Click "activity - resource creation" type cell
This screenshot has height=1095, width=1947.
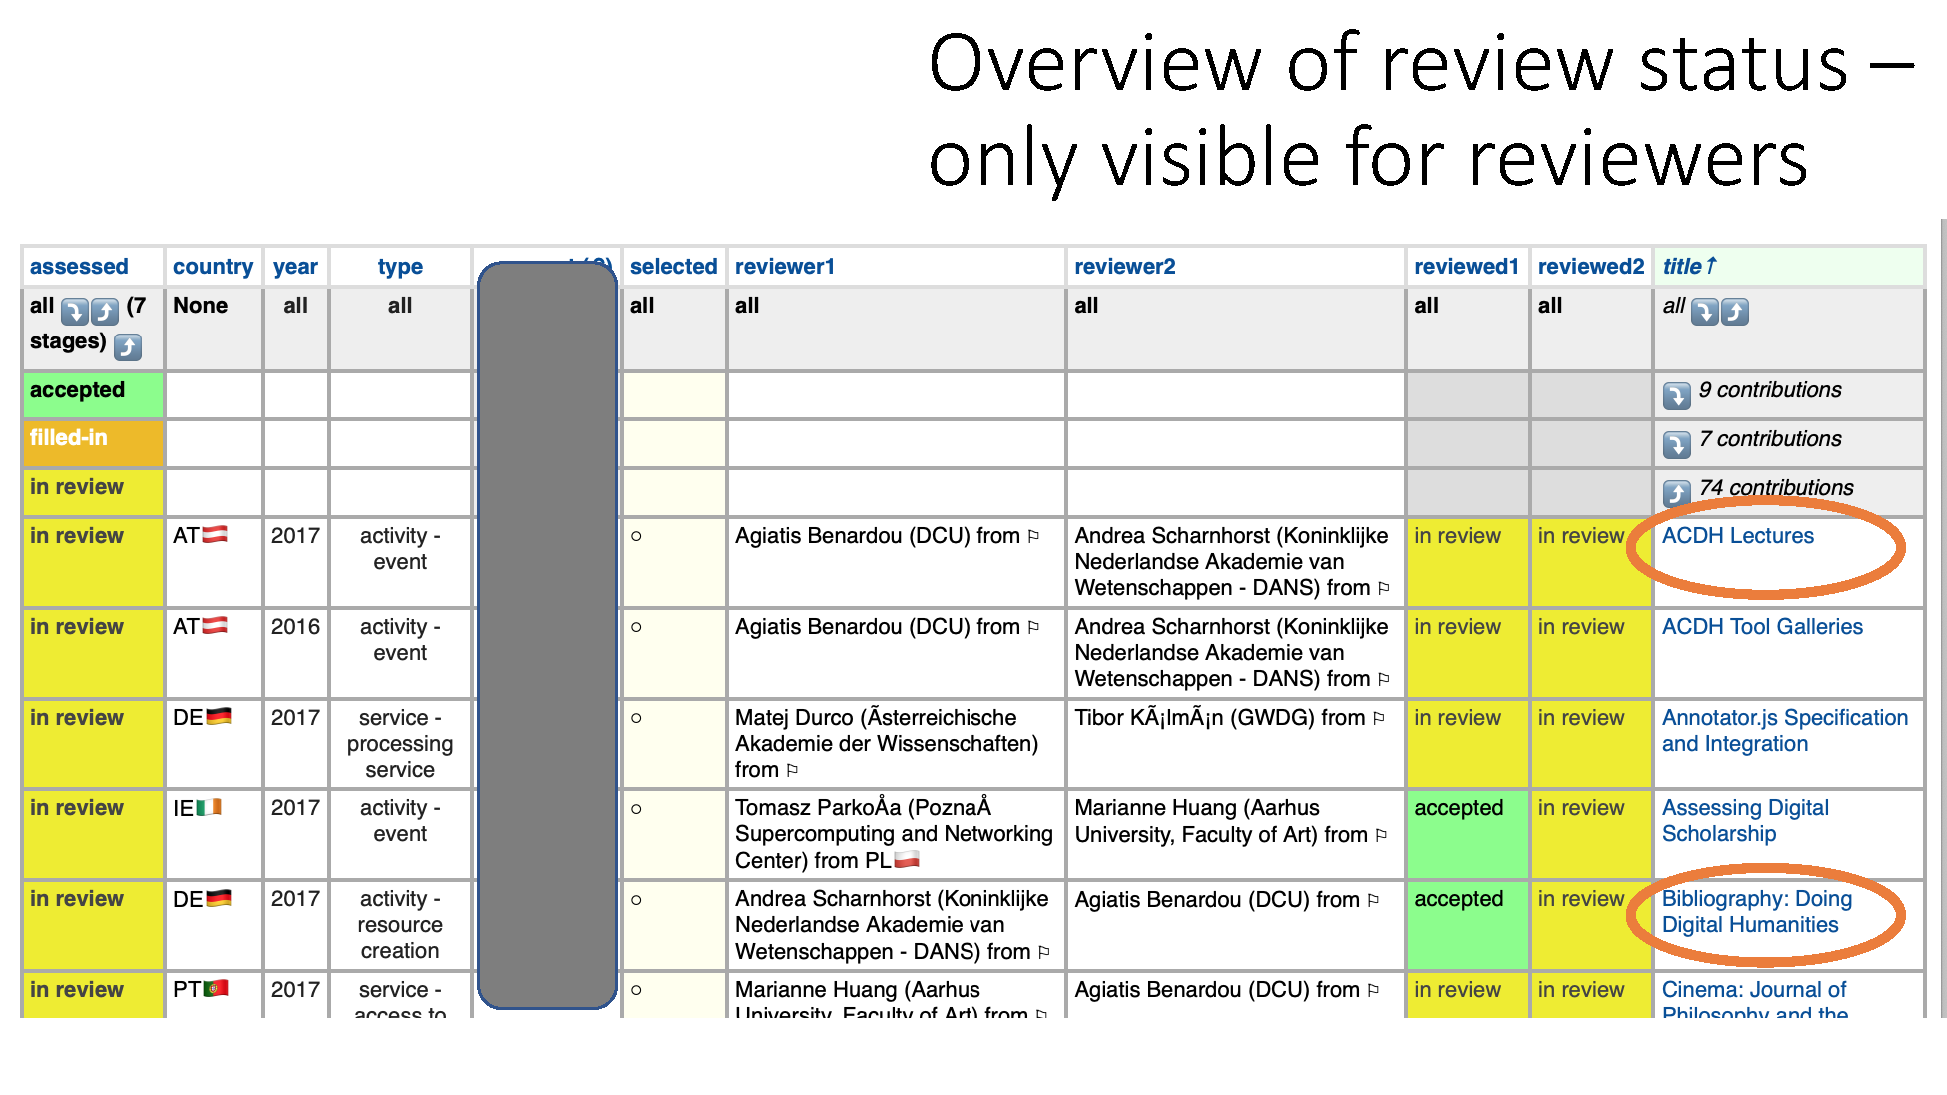click(400, 925)
